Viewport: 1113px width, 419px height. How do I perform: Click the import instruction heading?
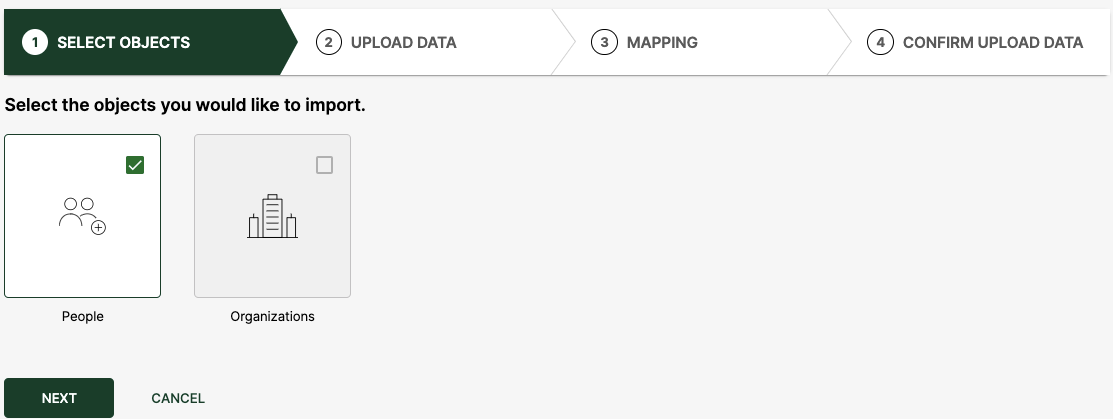pyautogui.click(x=185, y=106)
